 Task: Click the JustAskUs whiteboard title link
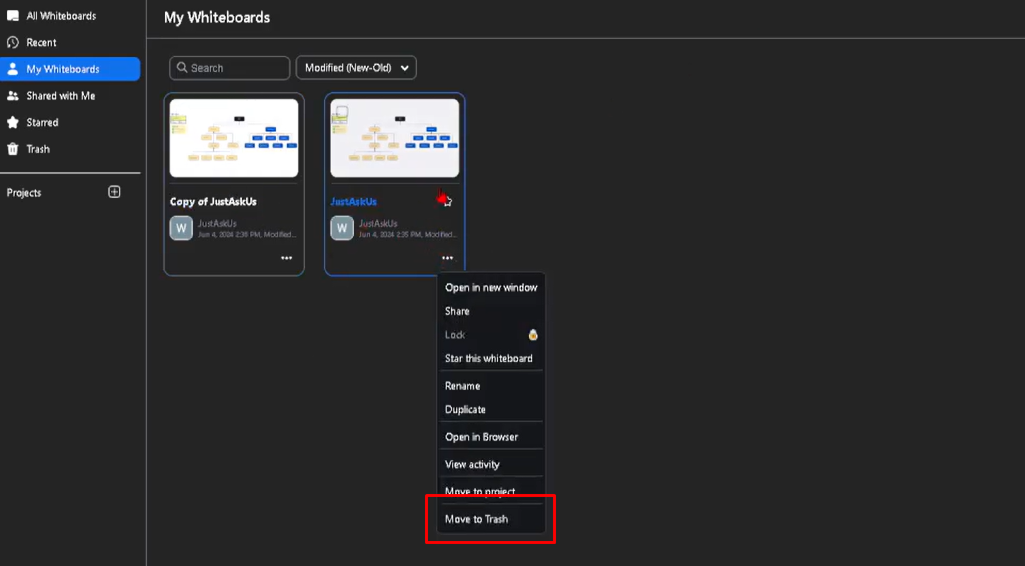pos(353,202)
